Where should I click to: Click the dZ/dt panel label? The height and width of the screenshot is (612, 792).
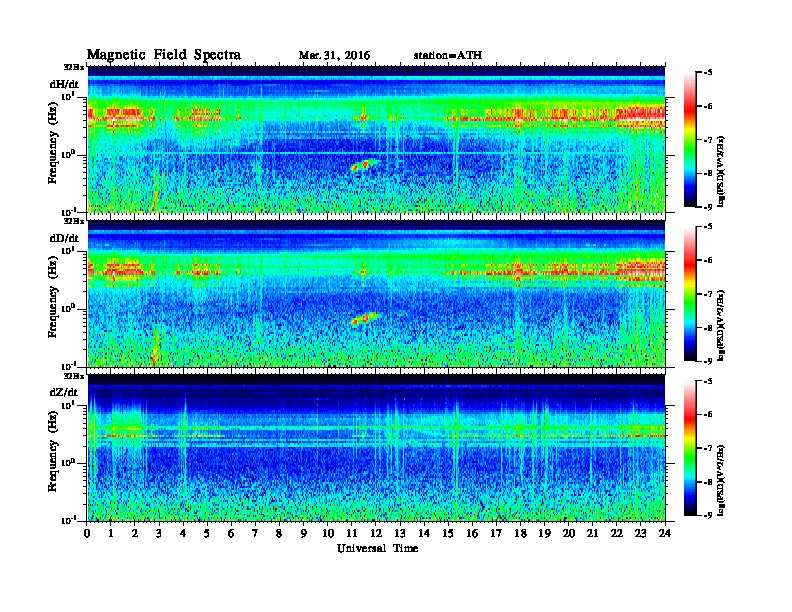coord(64,392)
